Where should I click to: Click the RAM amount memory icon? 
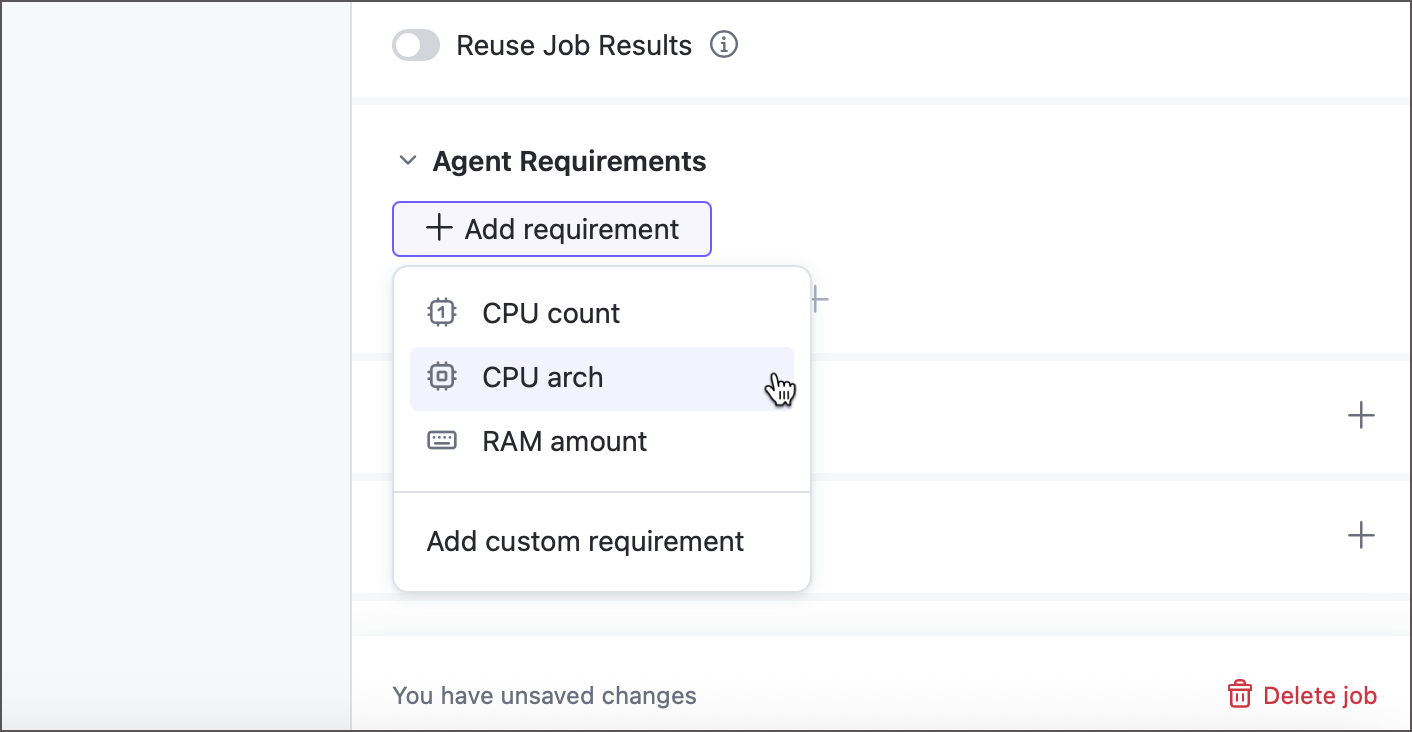442,441
